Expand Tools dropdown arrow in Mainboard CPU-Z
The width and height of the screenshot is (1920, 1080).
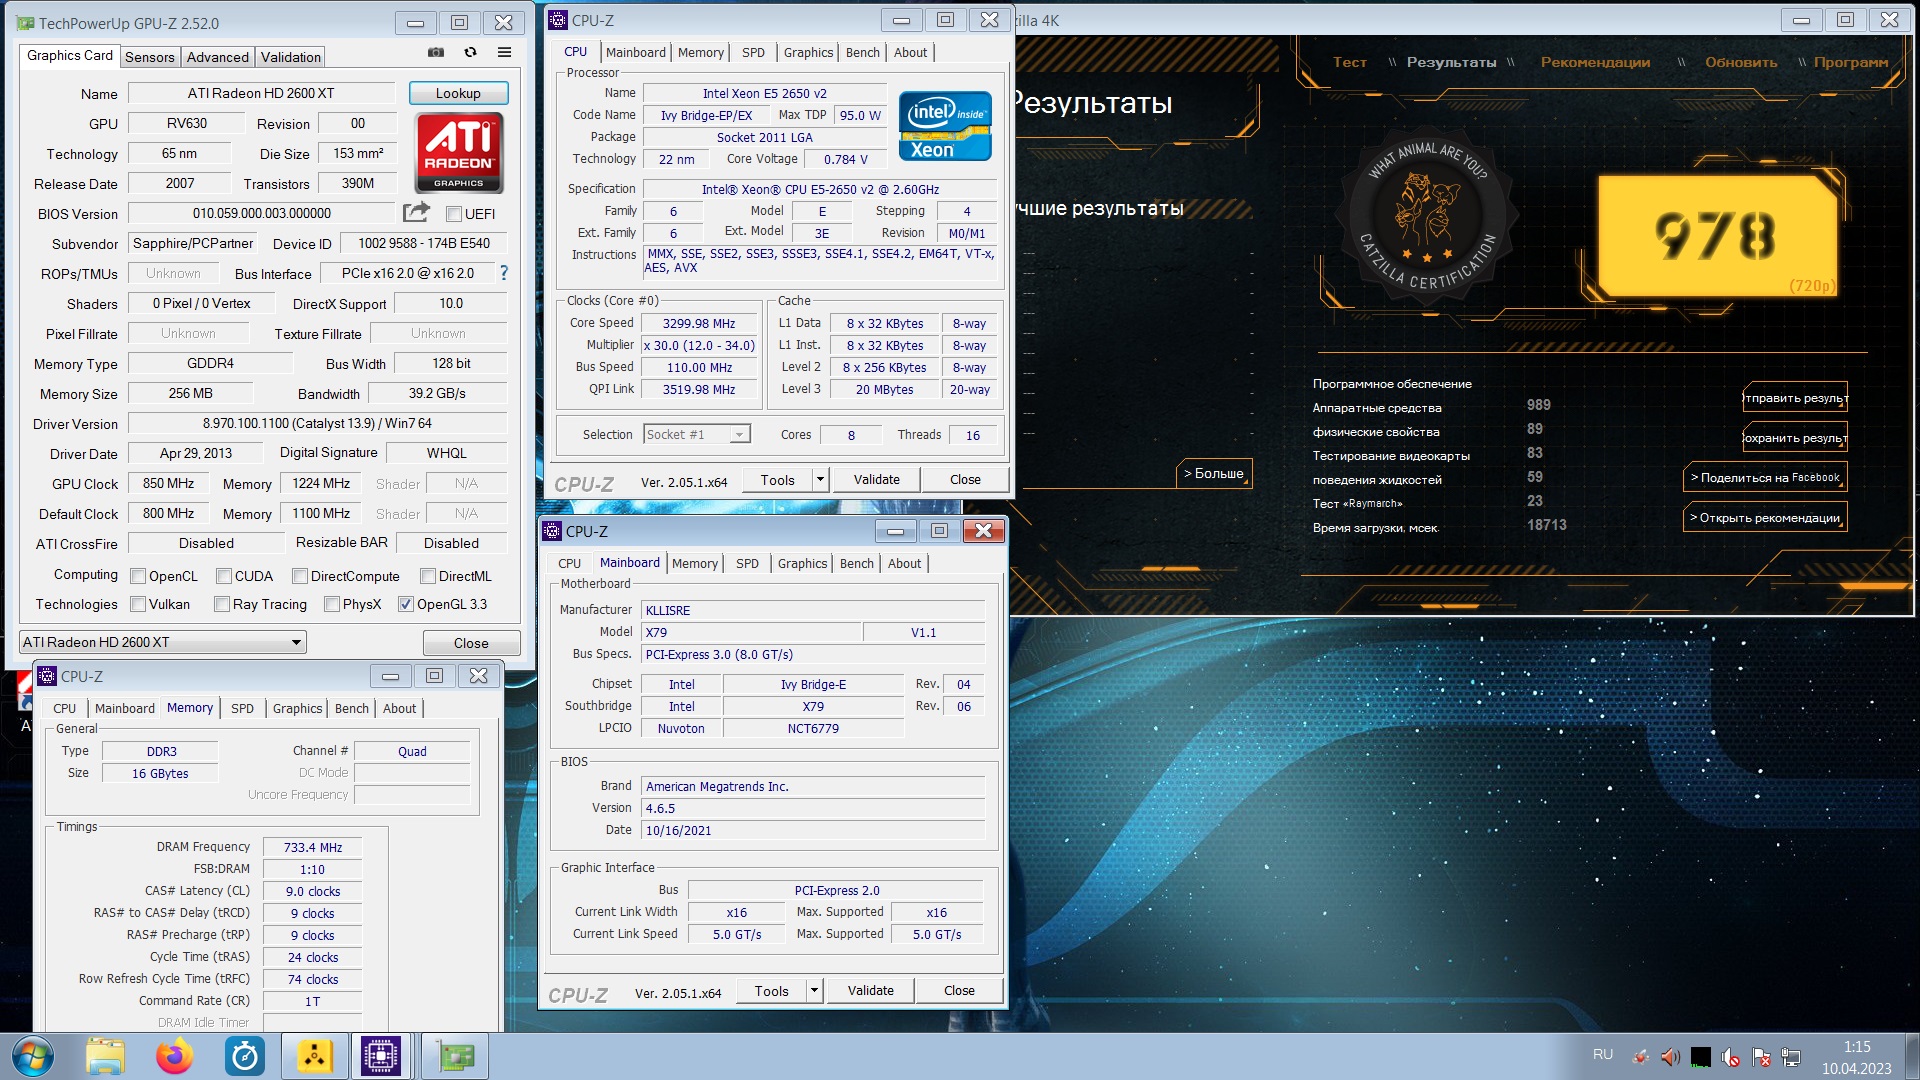(x=814, y=991)
